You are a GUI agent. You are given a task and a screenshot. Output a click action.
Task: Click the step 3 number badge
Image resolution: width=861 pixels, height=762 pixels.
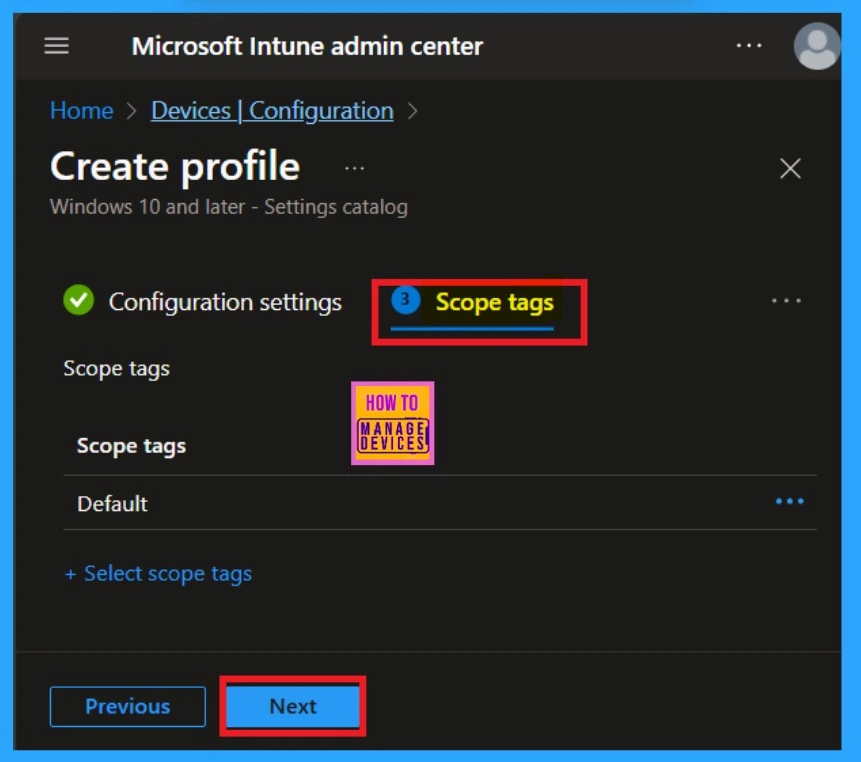pyautogui.click(x=405, y=300)
